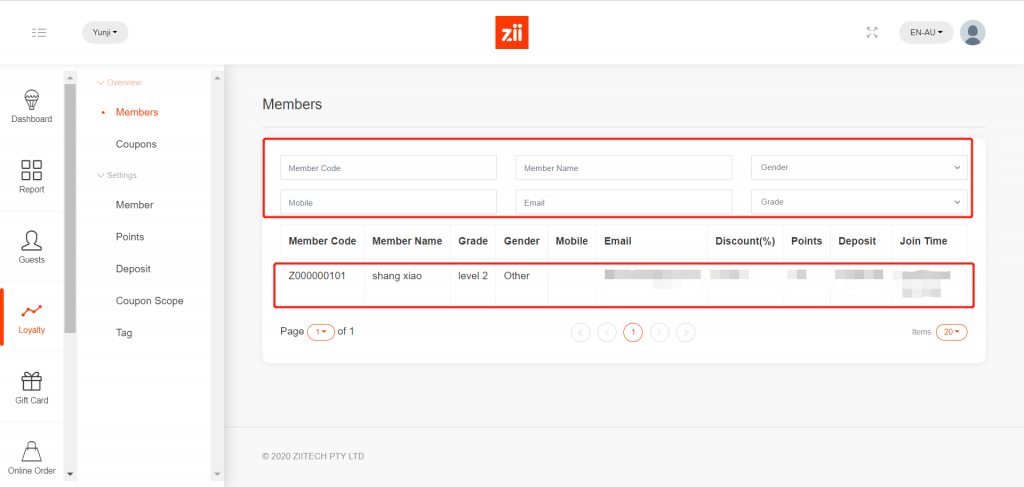This screenshot has height=487, width=1024.
Task: Go to the next page arrow
Action: [659, 332]
